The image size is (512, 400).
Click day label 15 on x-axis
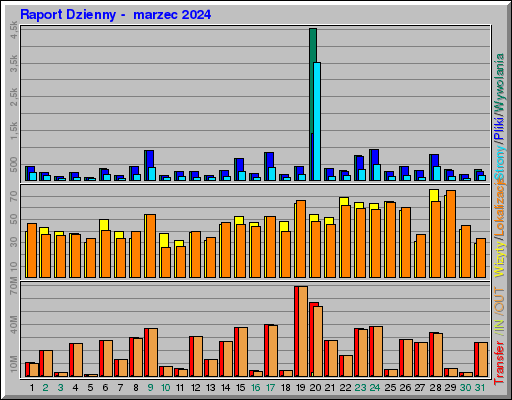click(x=240, y=388)
